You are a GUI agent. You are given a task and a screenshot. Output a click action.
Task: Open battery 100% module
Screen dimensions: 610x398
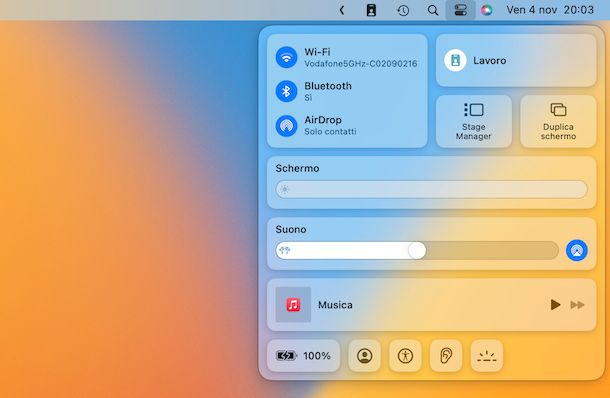click(x=303, y=356)
